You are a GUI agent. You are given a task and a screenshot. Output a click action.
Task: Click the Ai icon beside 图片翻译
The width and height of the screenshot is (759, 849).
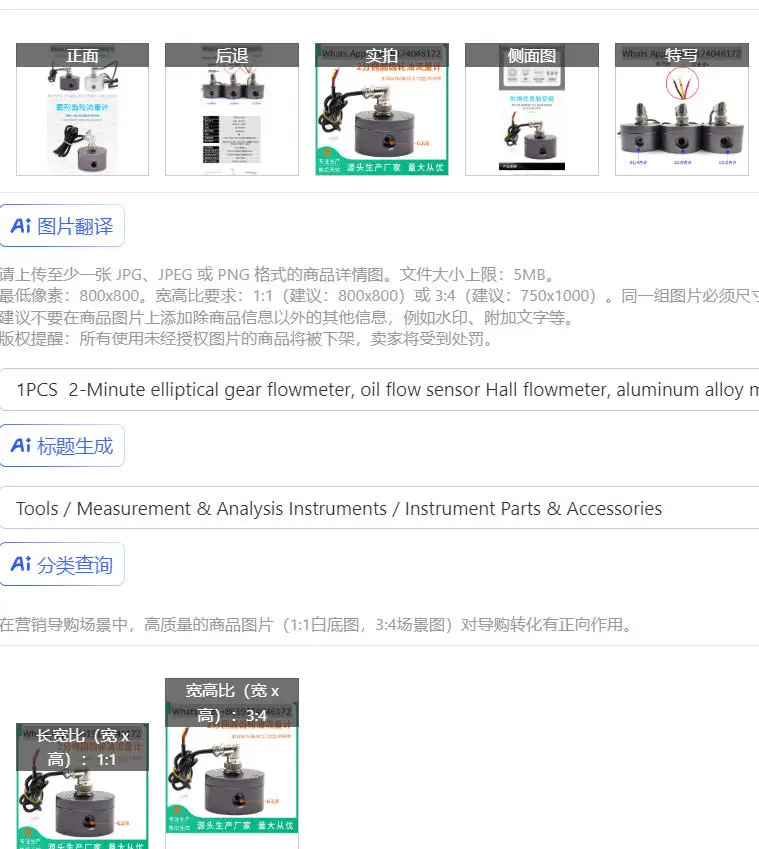tap(21, 225)
